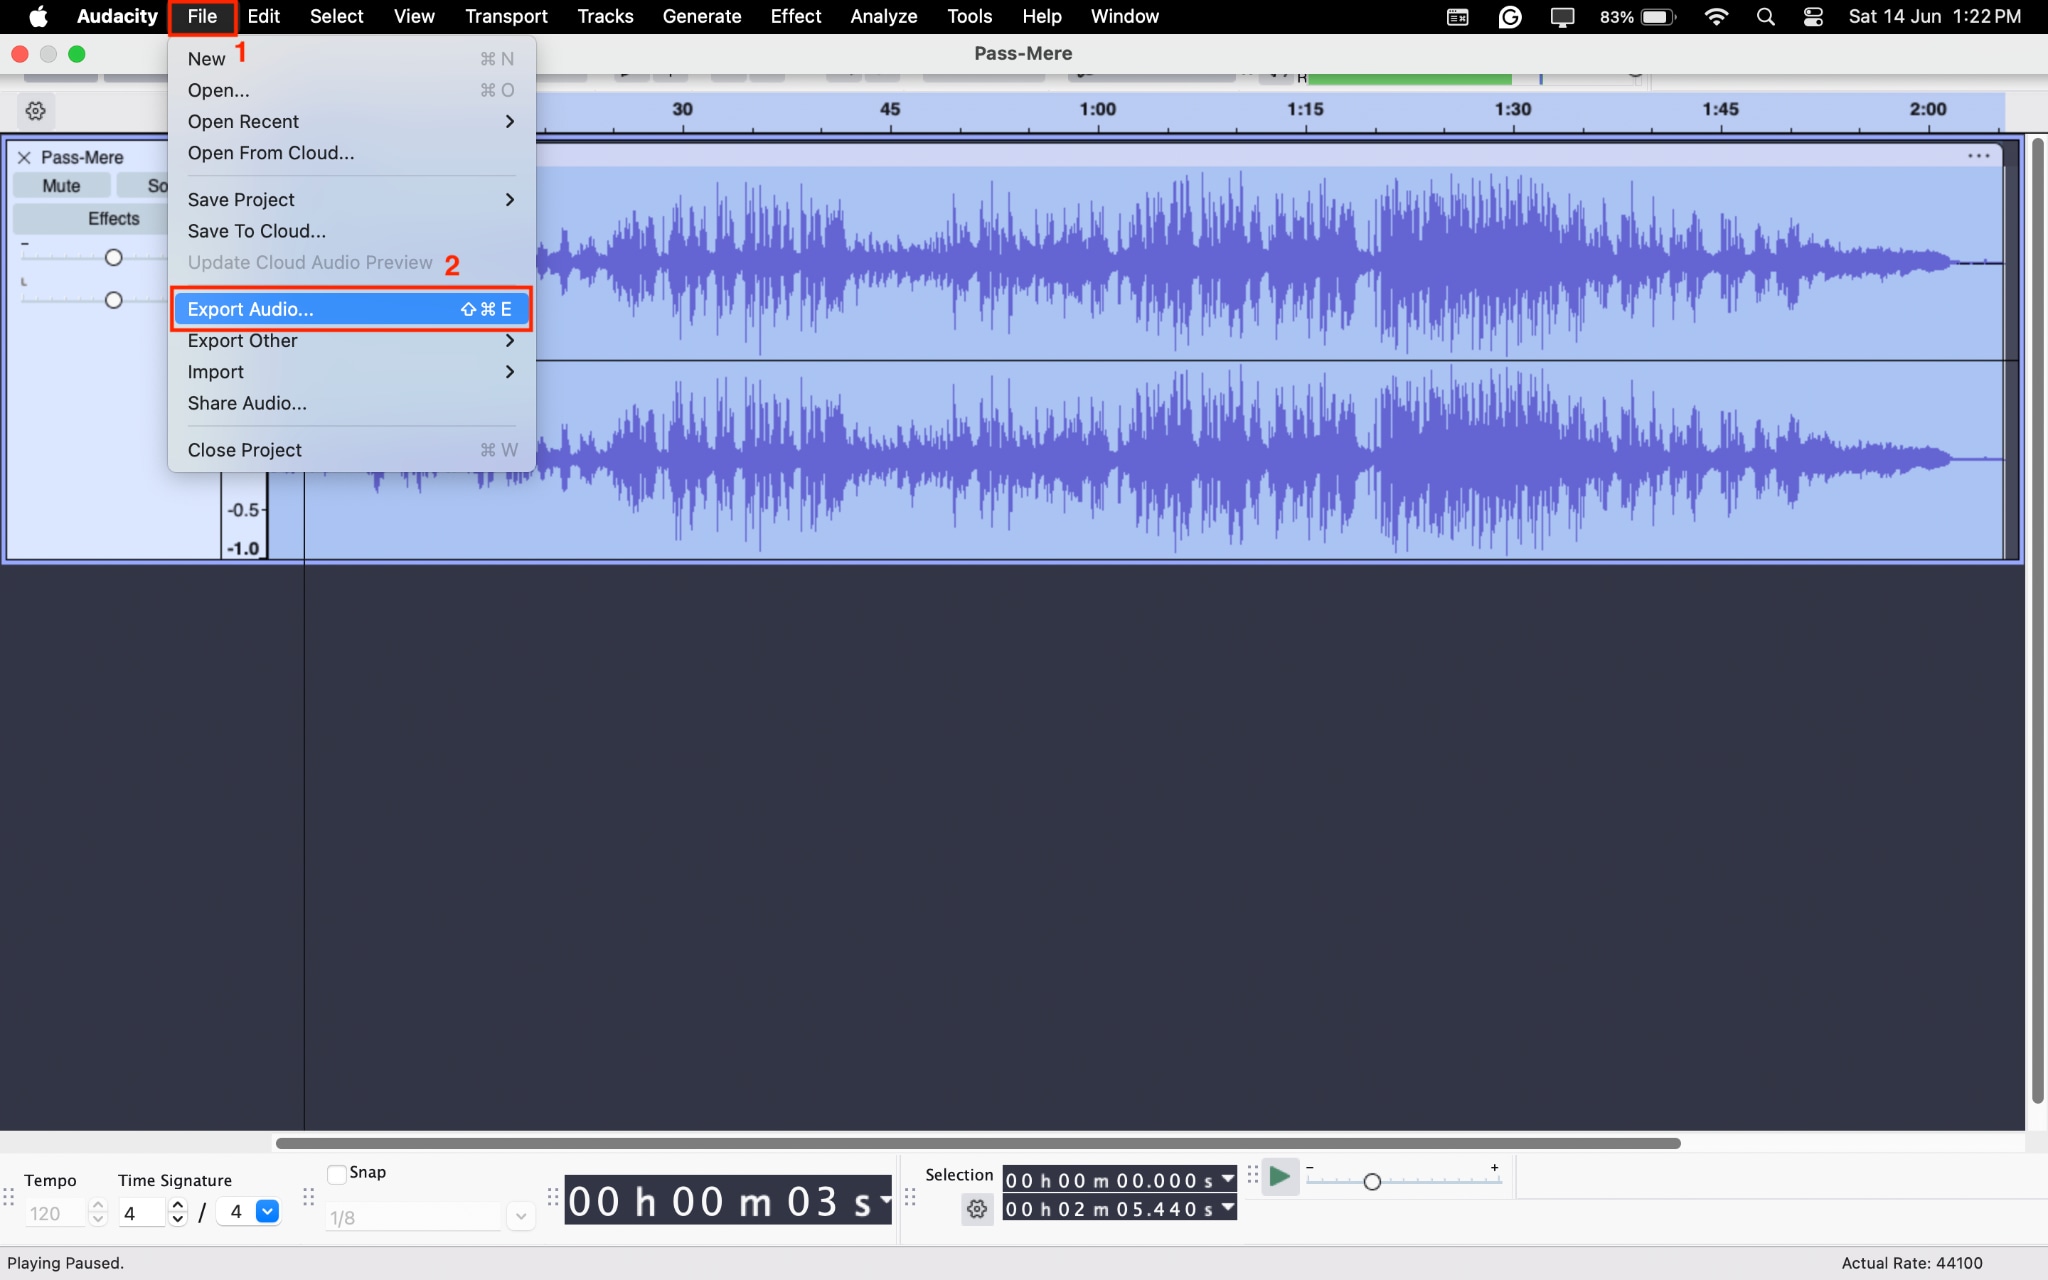Open the Select menu

[x=336, y=16]
